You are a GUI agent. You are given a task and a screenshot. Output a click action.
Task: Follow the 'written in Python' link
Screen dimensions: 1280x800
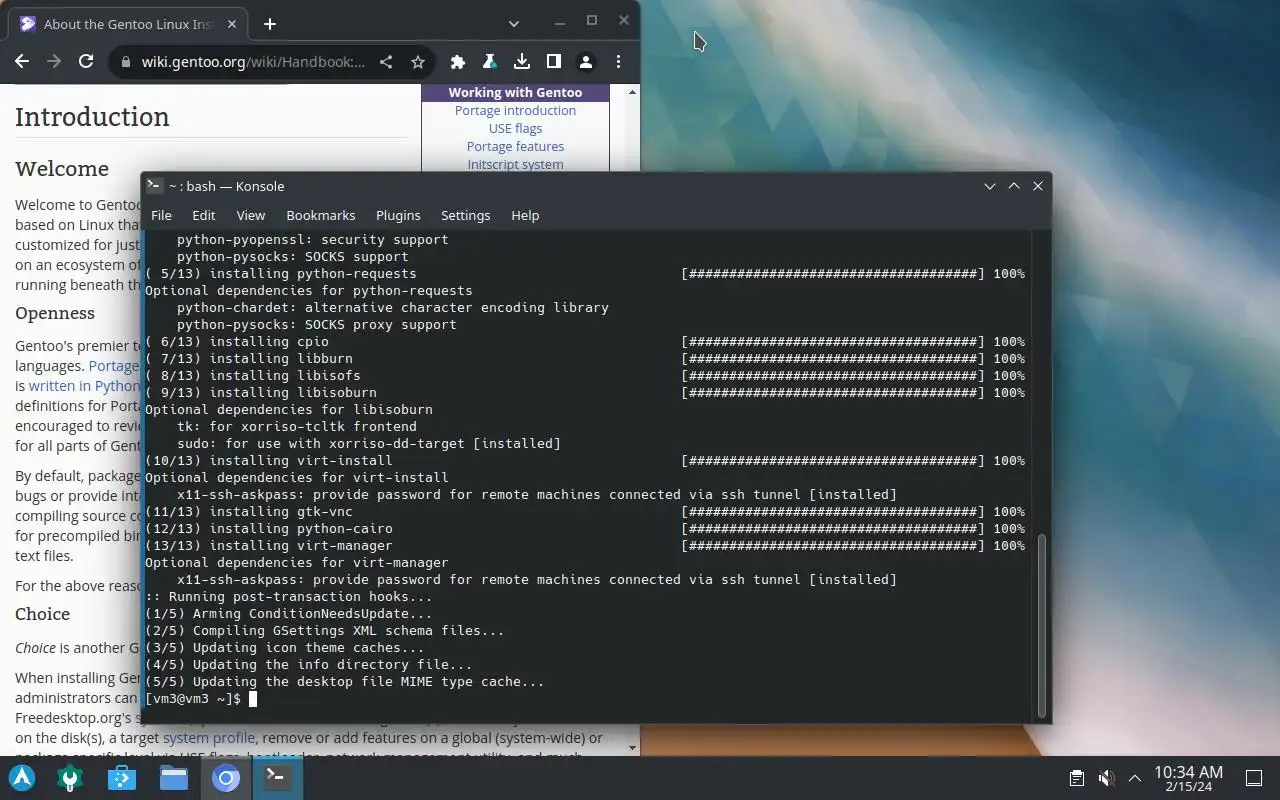(84, 385)
